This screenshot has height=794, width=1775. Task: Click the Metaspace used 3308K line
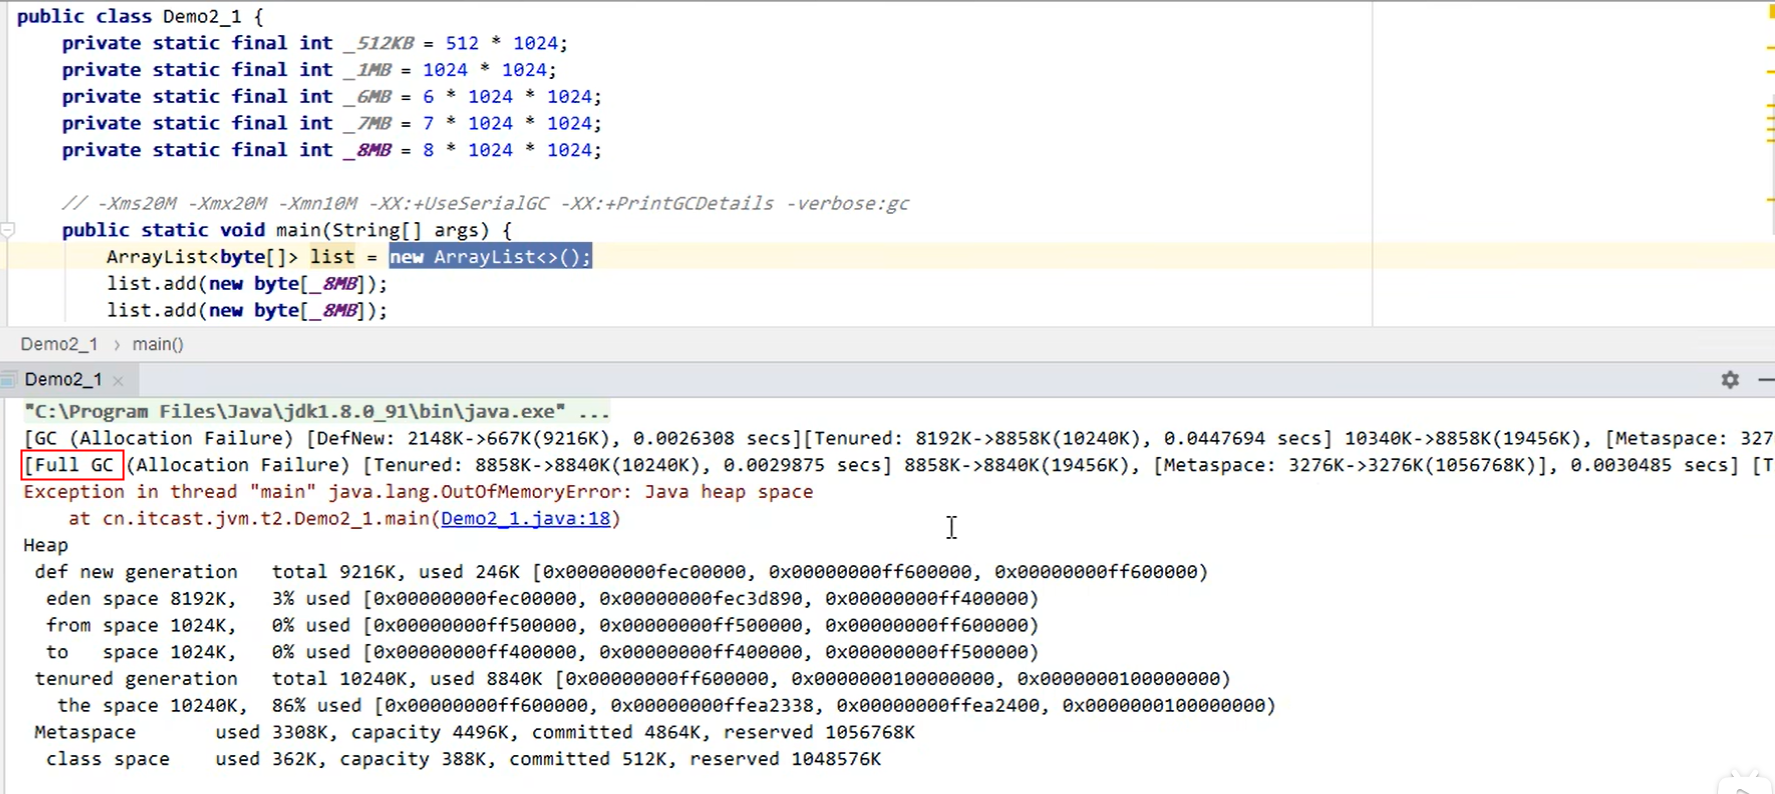coord(474,732)
